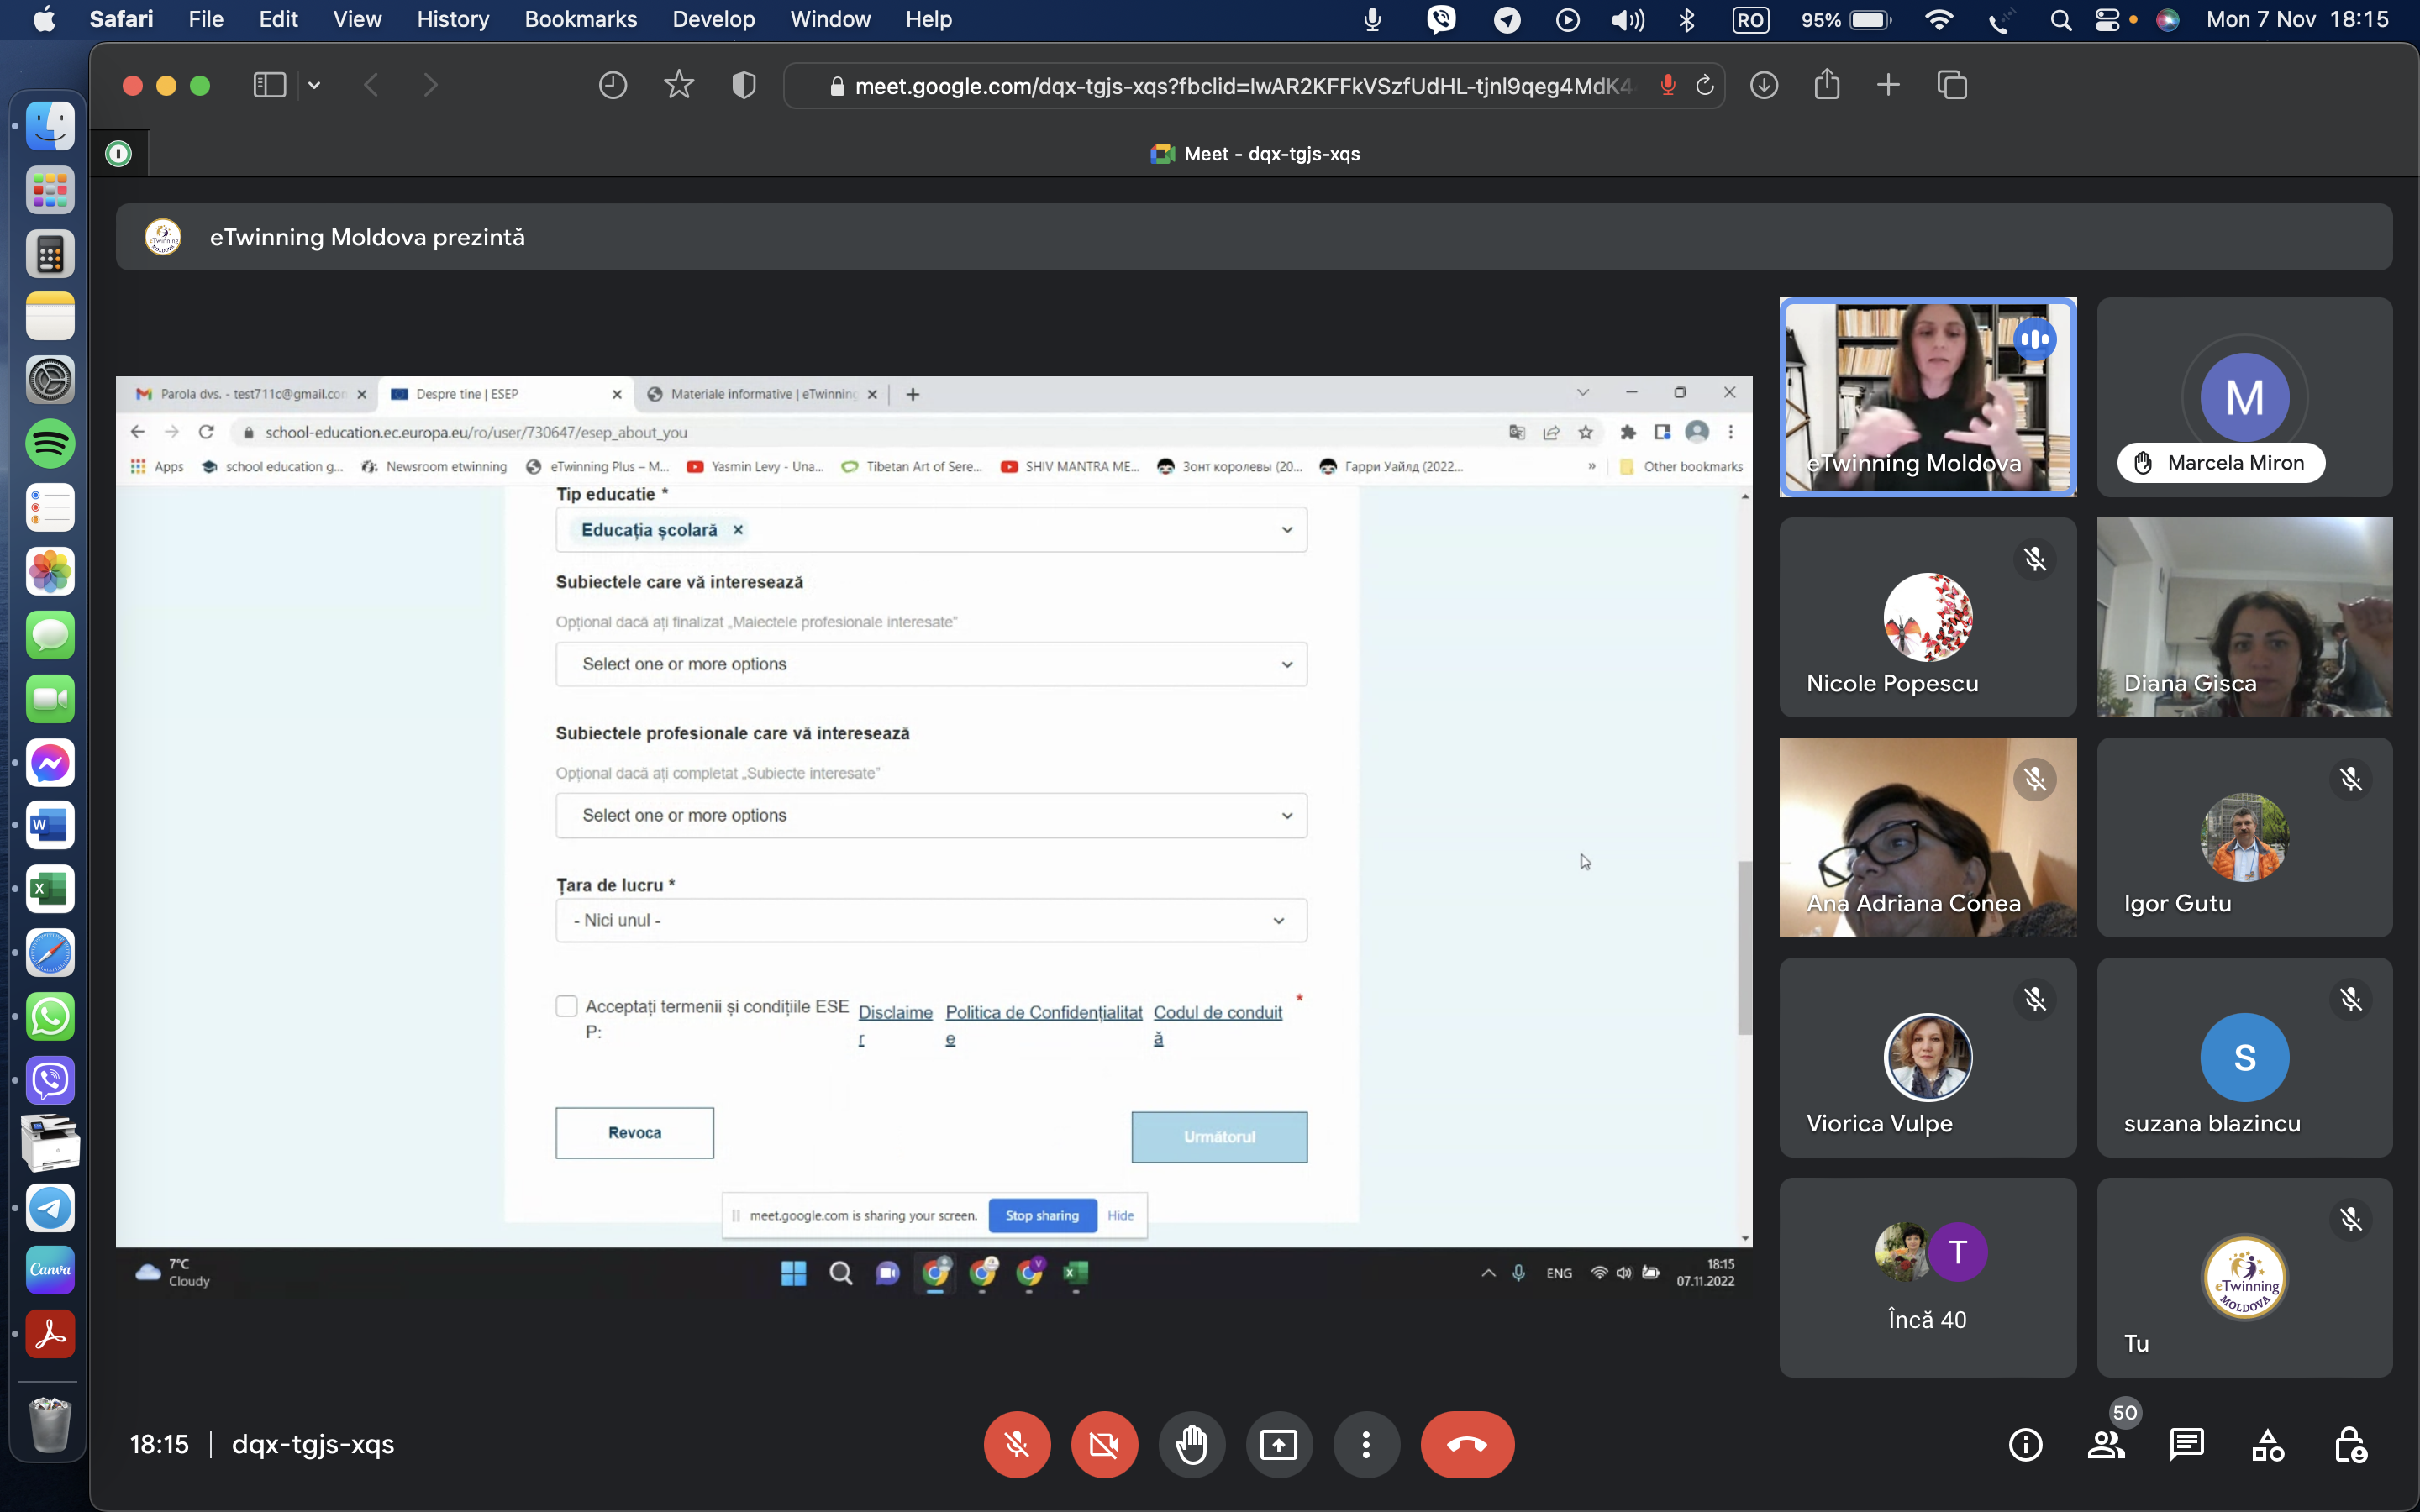Open Țara de lucru dropdown
Image resolution: width=2420 pixels, height=1512 pixels.
tap(932, 920)
